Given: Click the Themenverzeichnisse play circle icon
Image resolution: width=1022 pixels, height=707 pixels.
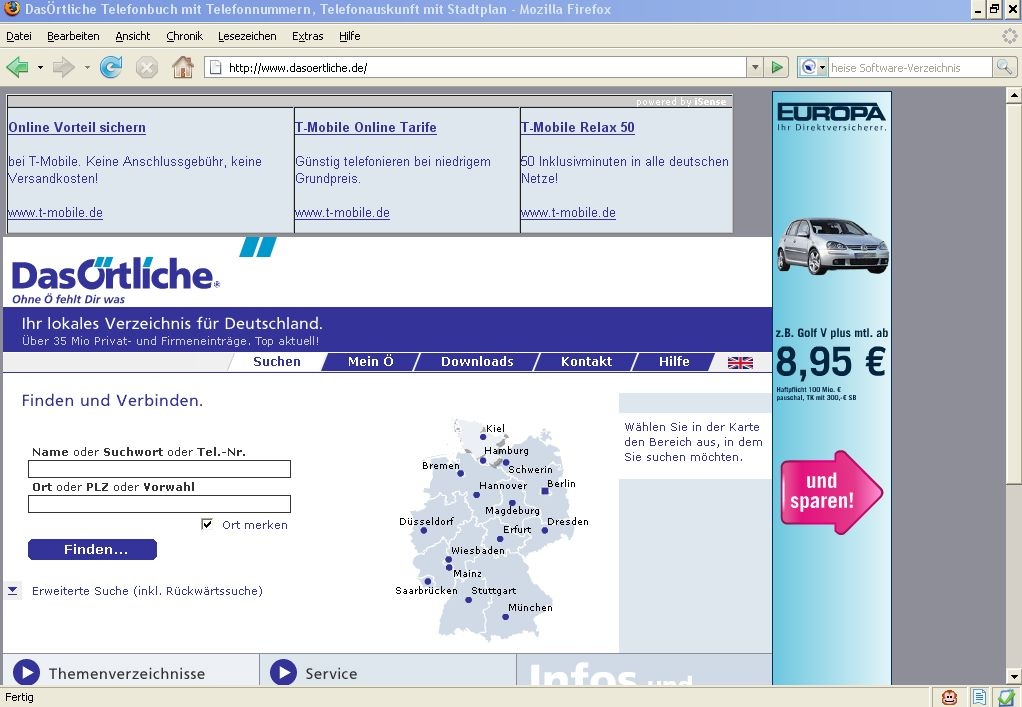Looking at the screenshot, I should click(27, 672).
